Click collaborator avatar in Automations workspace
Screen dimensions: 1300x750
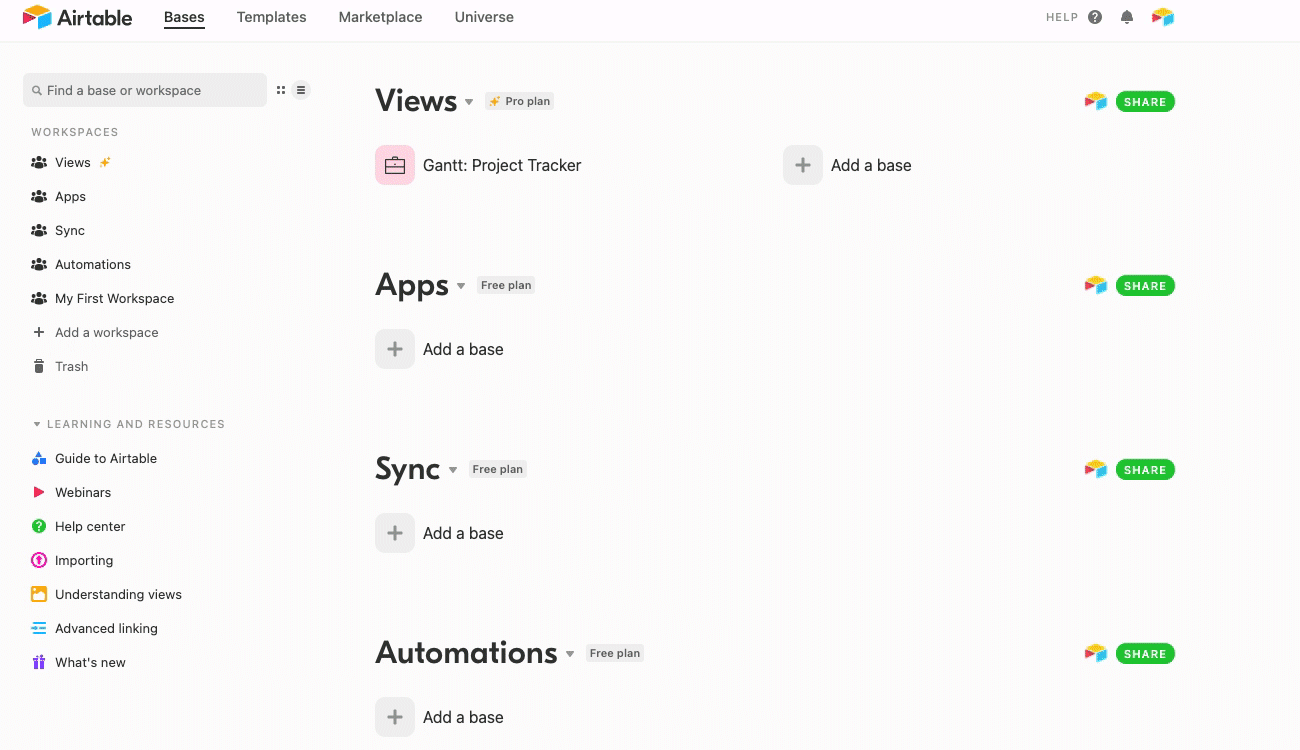pyautogui.click(x=1096, y=653)
